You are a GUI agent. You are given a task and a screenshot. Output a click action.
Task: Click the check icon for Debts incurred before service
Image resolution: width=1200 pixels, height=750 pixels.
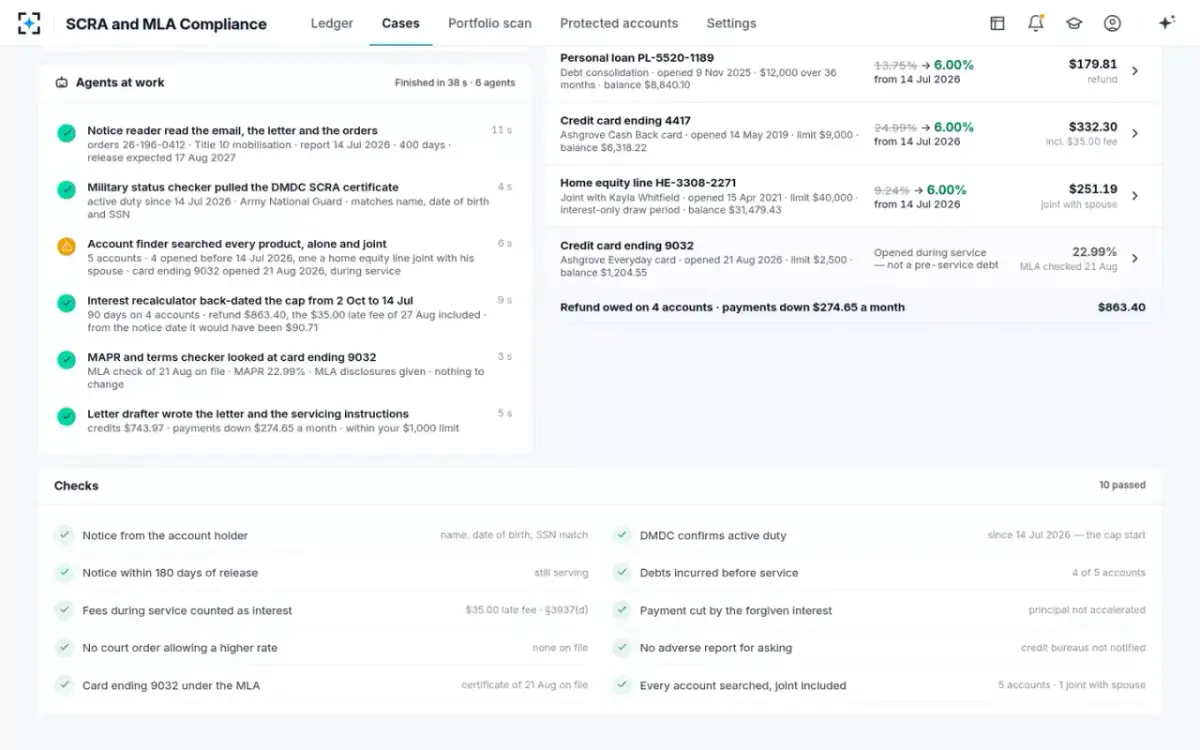pos(622,573)
